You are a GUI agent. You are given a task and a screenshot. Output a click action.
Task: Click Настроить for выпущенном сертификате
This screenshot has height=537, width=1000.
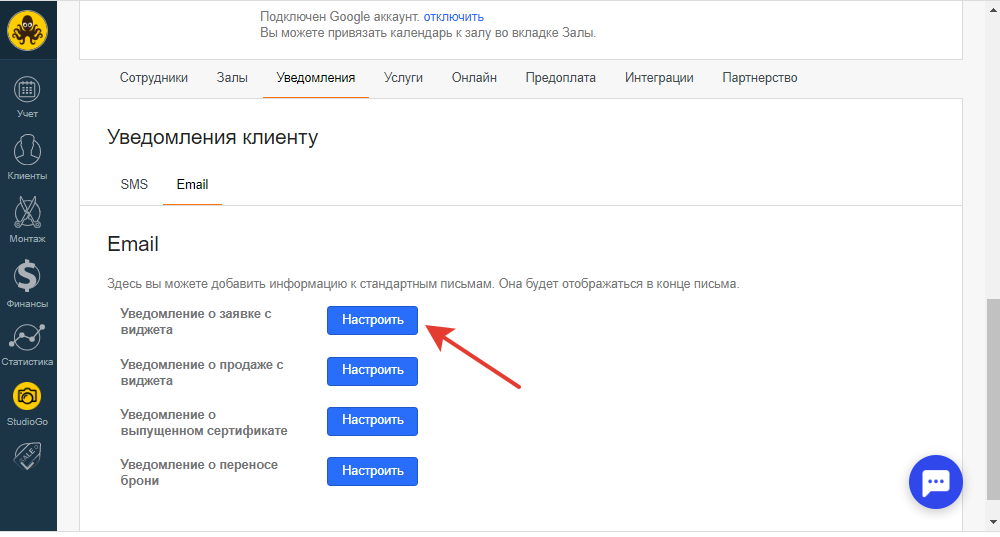click(372, 421)
